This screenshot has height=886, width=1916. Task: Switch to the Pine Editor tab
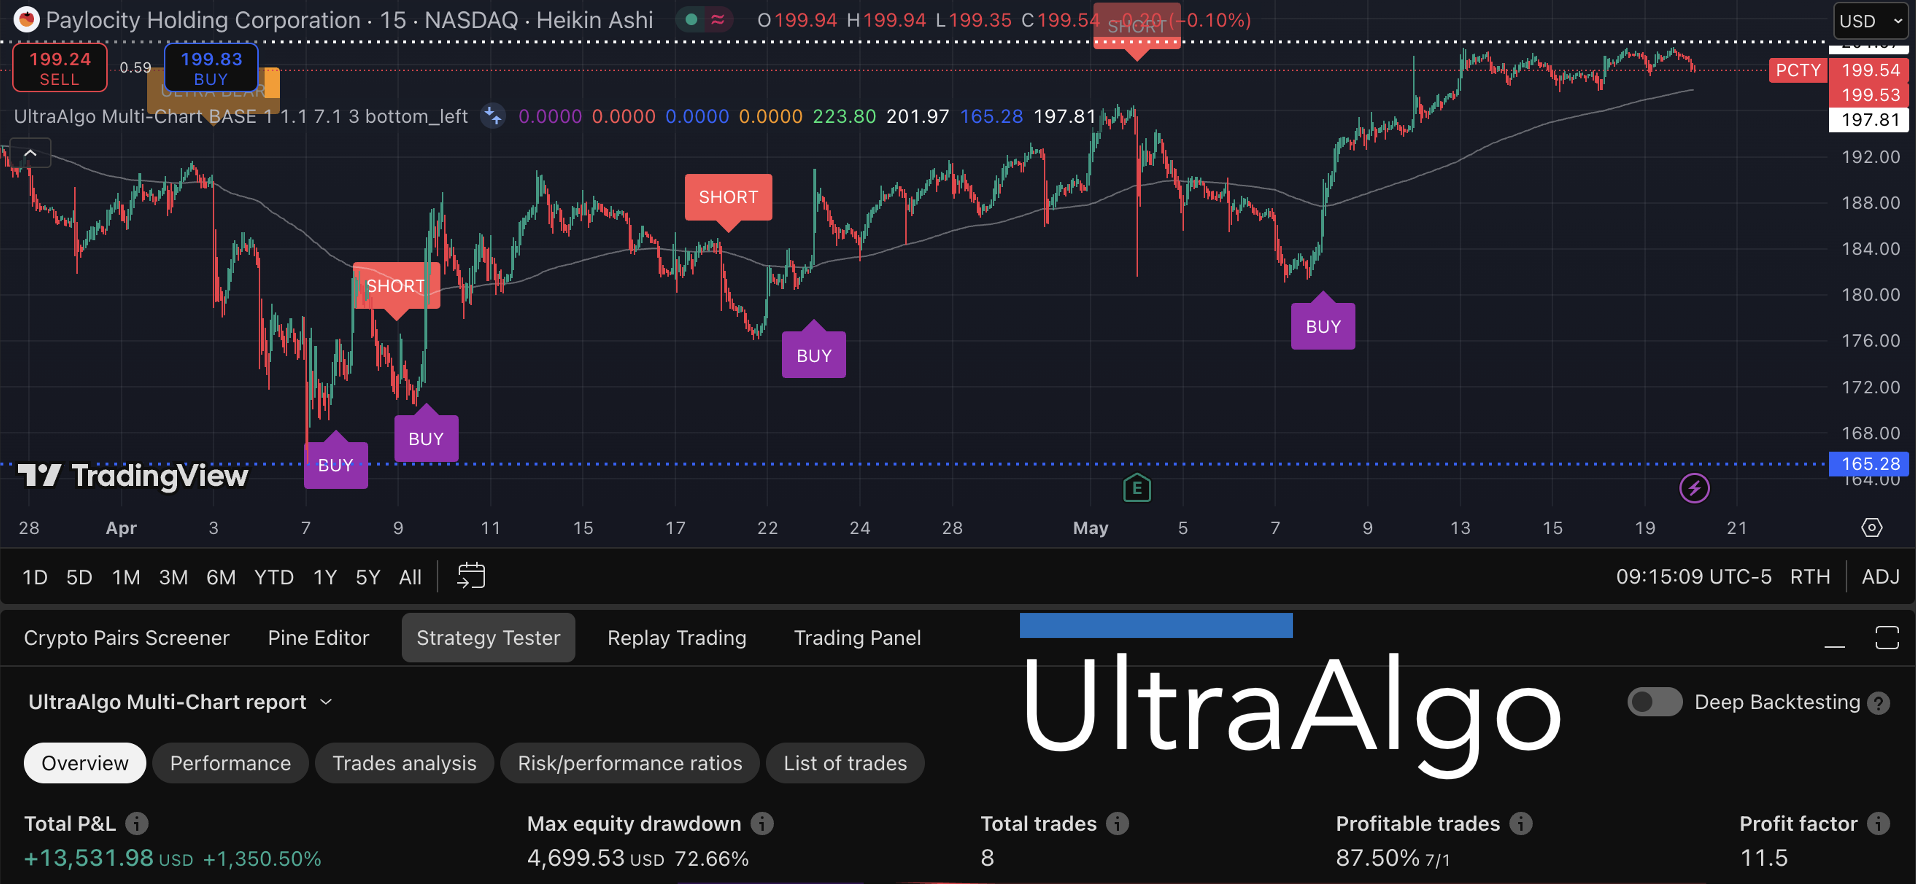coord(318,638)
